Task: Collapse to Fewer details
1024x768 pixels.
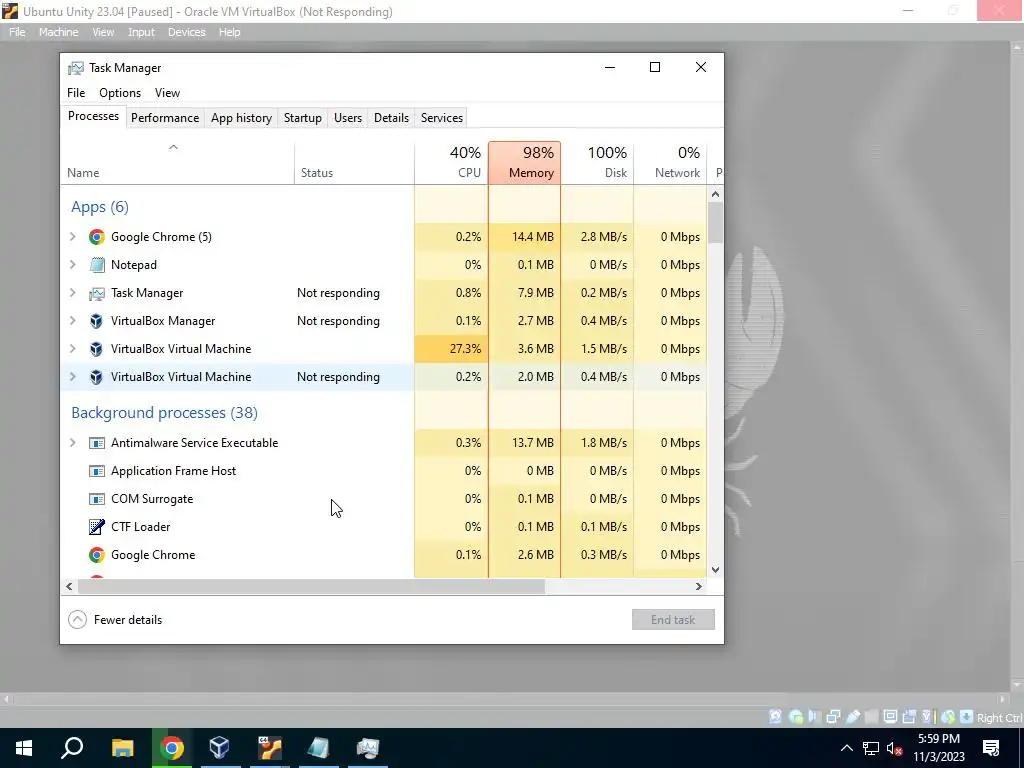Action: point(116,620)
